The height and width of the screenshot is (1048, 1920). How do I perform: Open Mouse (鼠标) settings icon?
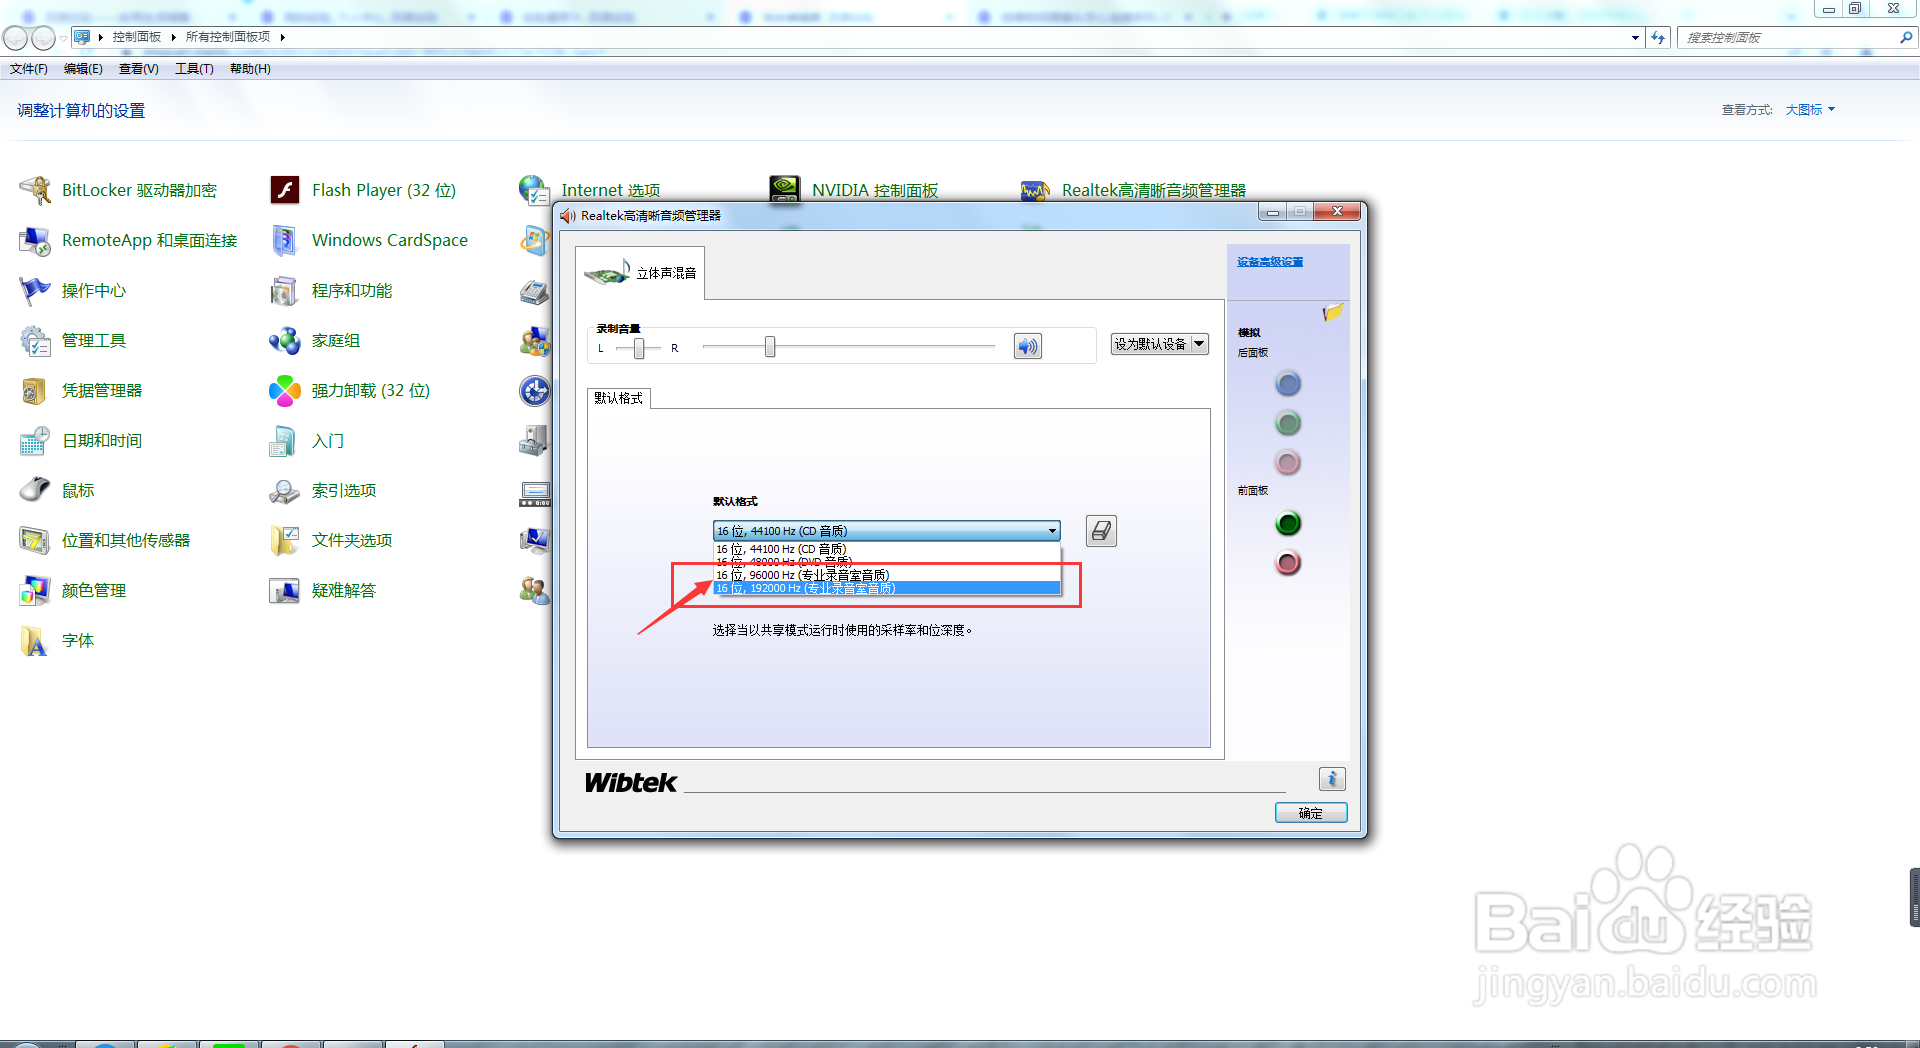35,490
